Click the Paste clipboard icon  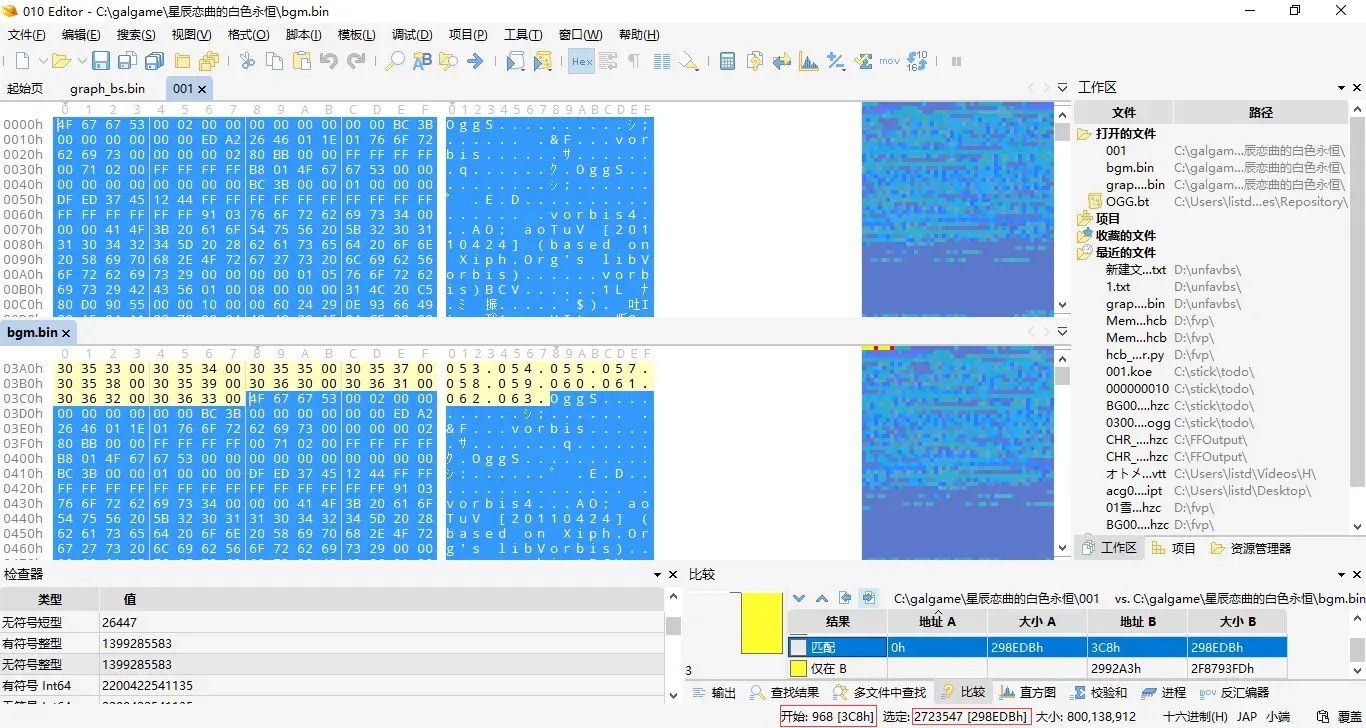301,61
